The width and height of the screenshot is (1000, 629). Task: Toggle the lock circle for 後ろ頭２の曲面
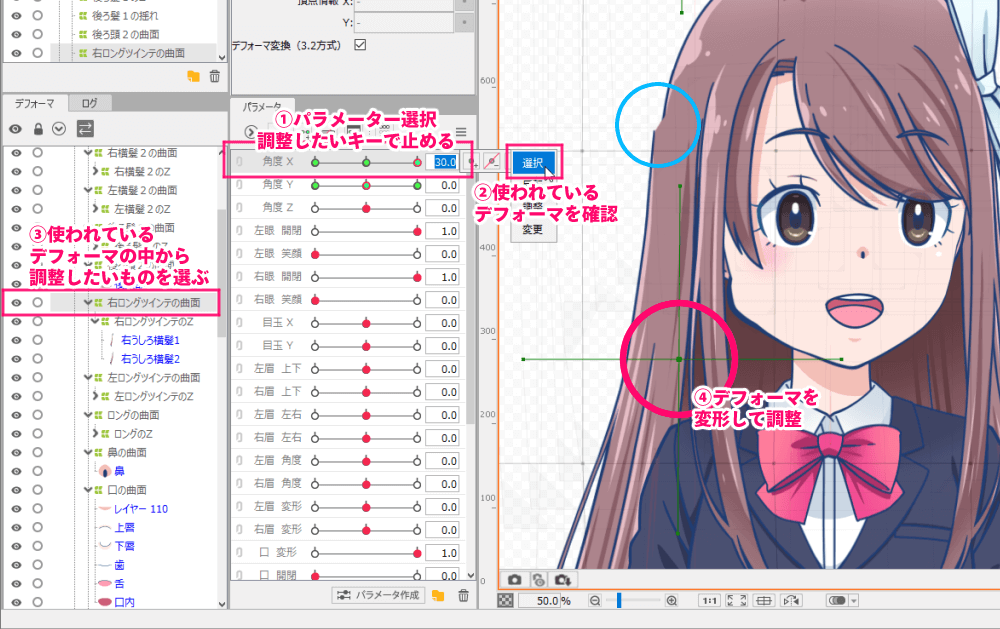click(x=38, y=34)
